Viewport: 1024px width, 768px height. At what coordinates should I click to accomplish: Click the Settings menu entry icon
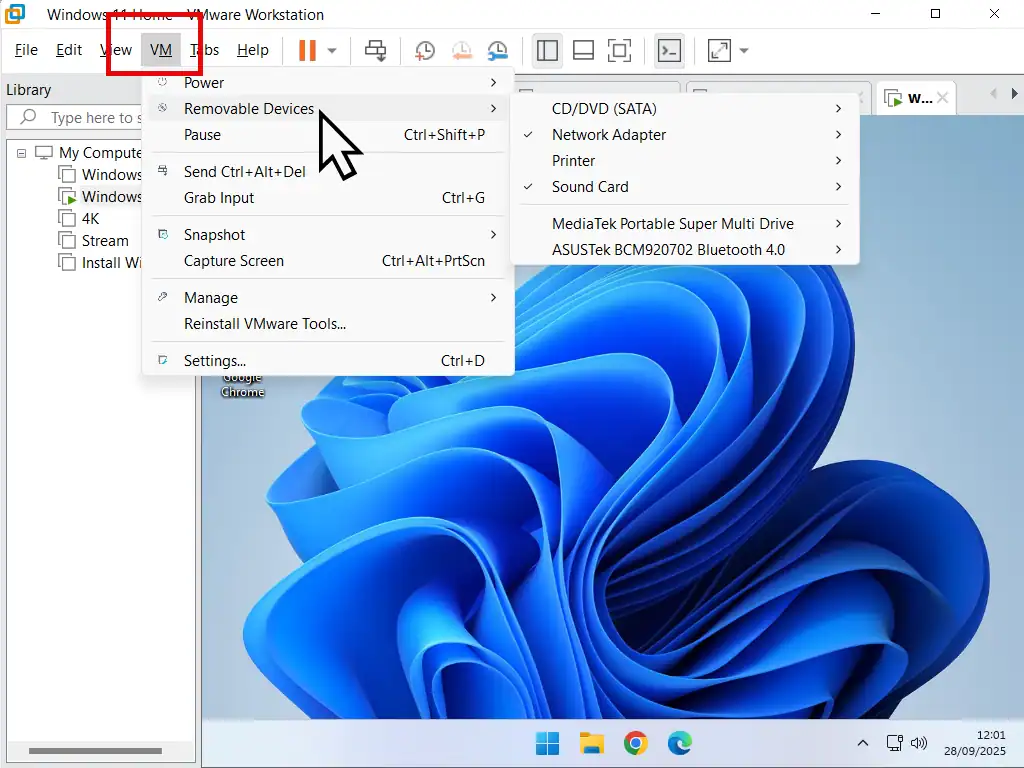163,360
